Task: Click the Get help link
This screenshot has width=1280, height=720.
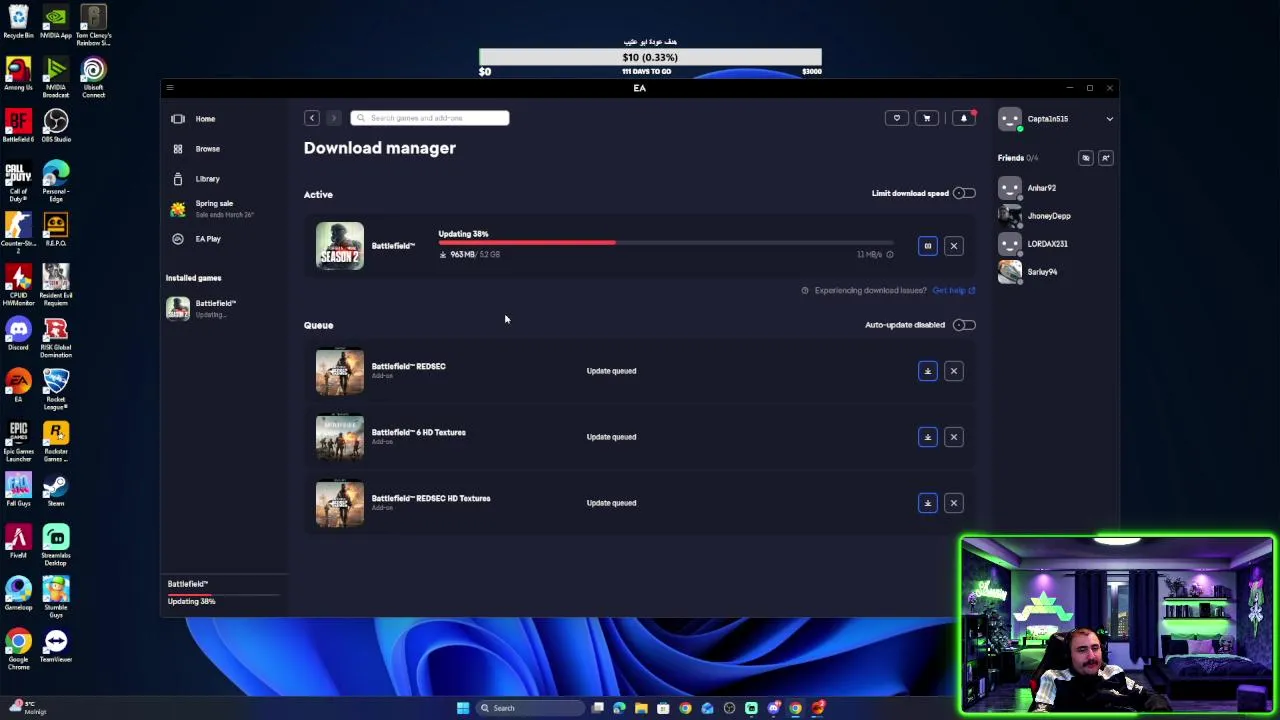Action: 953,291
